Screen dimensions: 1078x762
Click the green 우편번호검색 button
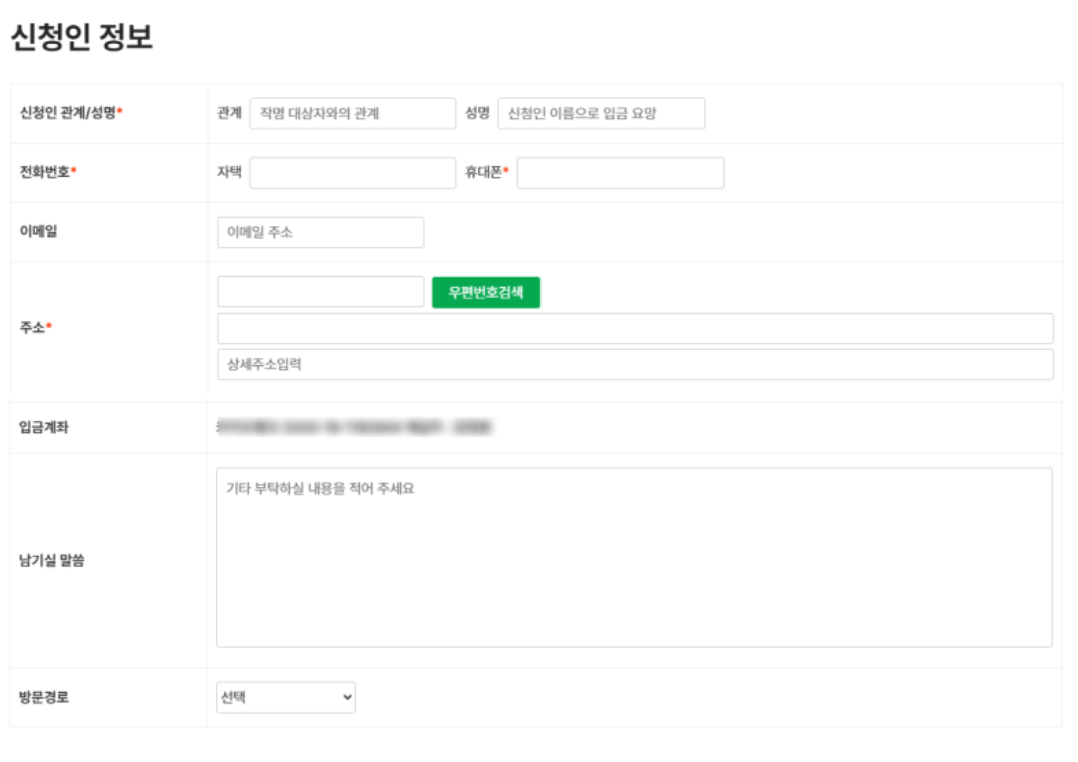[x=486, y=292]
